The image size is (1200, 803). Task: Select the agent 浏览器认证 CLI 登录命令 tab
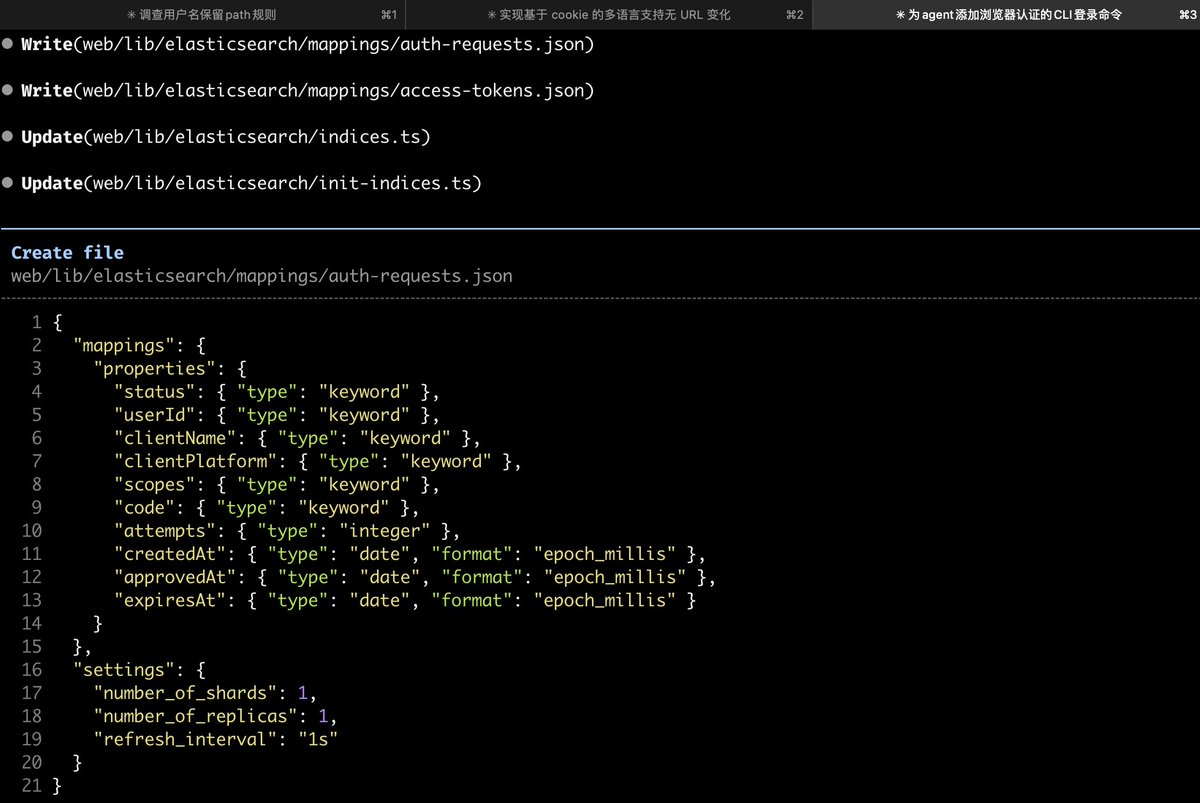(x=1006, y=15)
